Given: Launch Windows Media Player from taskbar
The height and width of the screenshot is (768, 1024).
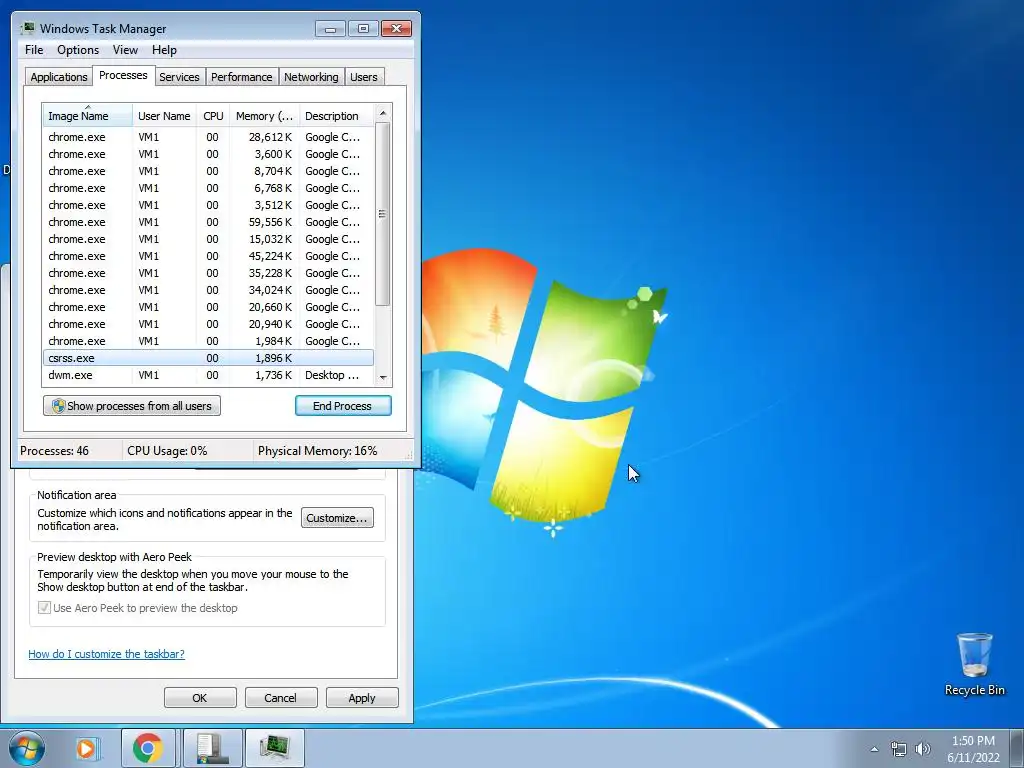Looking at the screenshot, I should (86, 748).
